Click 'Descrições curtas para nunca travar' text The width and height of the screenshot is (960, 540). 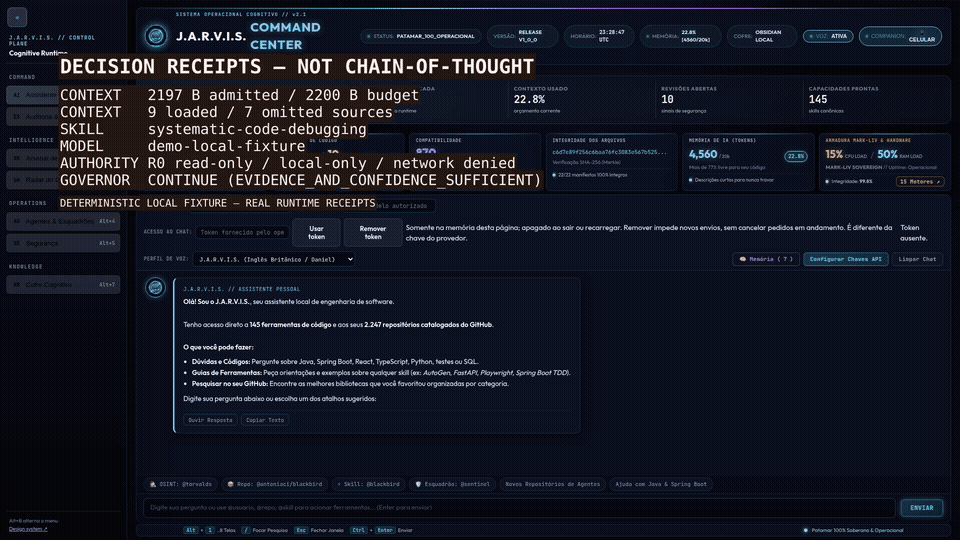click(x=733, y=180)
